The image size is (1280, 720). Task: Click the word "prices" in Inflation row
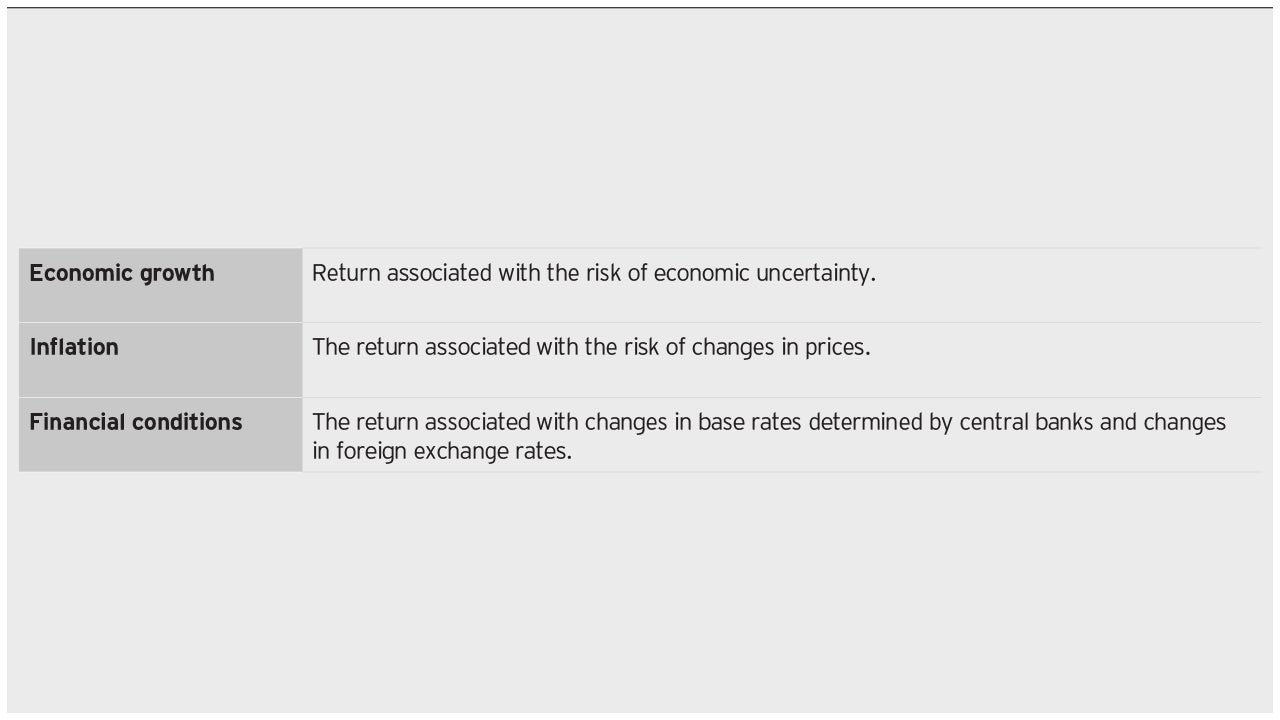(837, 347)
